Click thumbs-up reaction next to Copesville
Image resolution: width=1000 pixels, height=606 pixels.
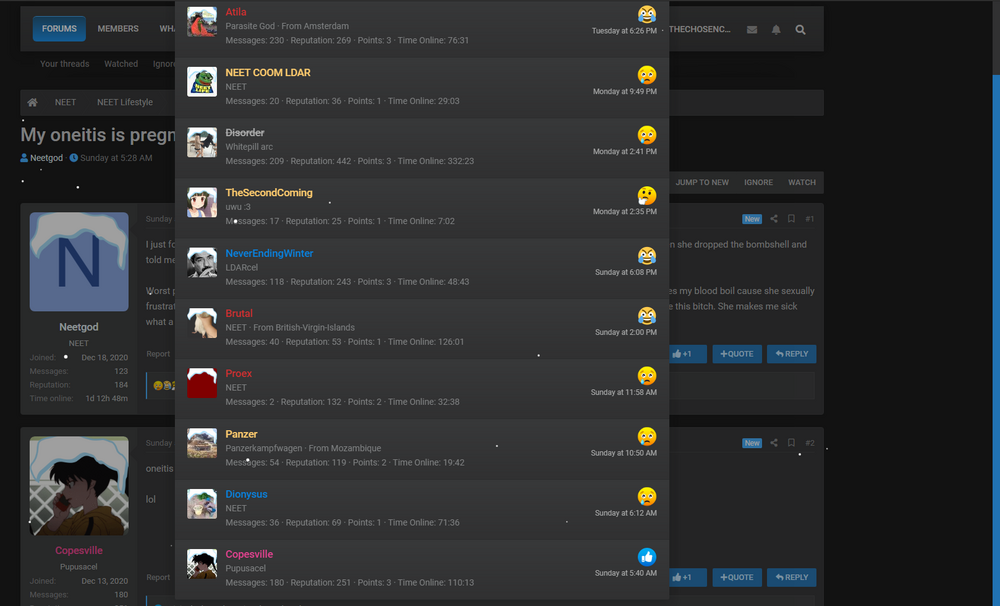[647, 557]
